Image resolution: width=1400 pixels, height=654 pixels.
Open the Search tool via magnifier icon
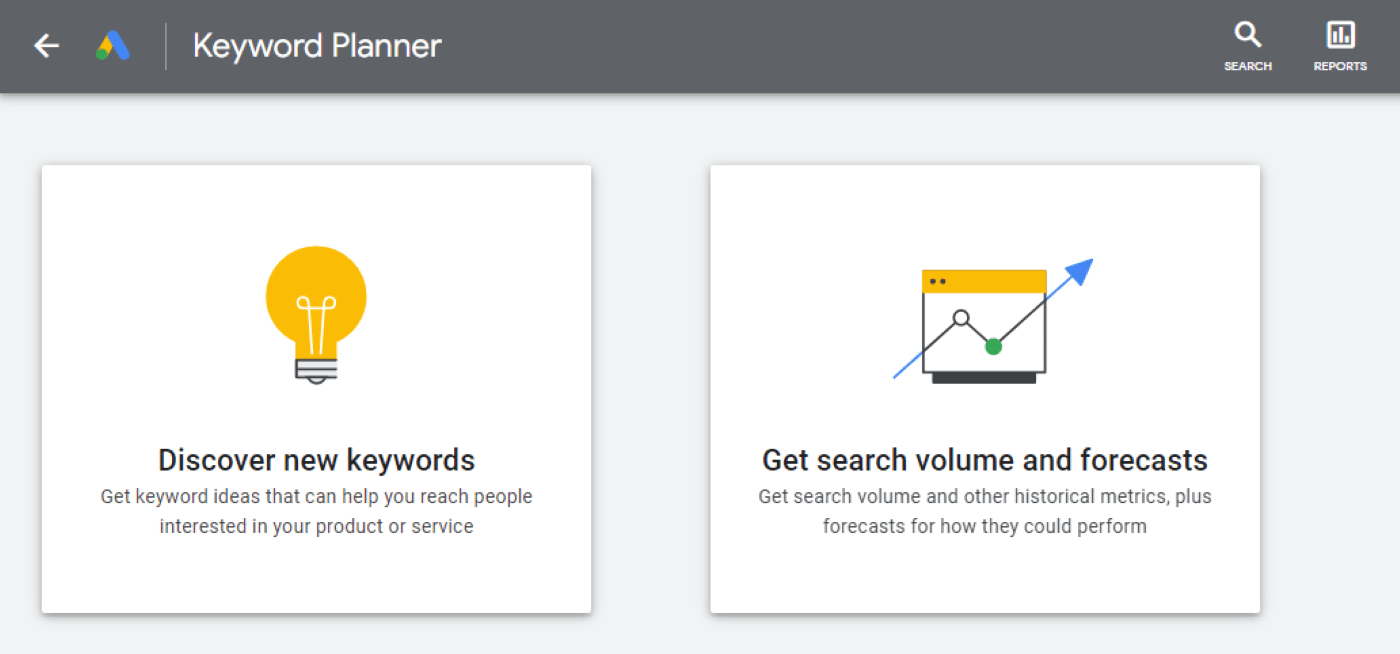click(x=1247, y=34)
